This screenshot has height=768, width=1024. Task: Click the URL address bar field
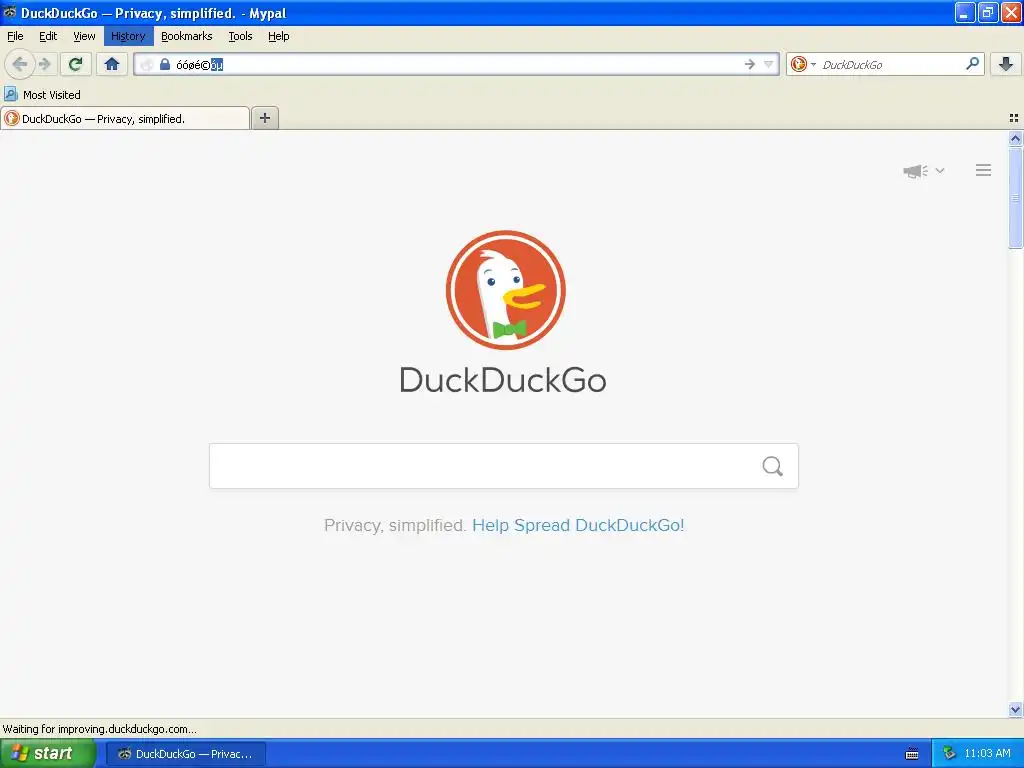[457, 64]
